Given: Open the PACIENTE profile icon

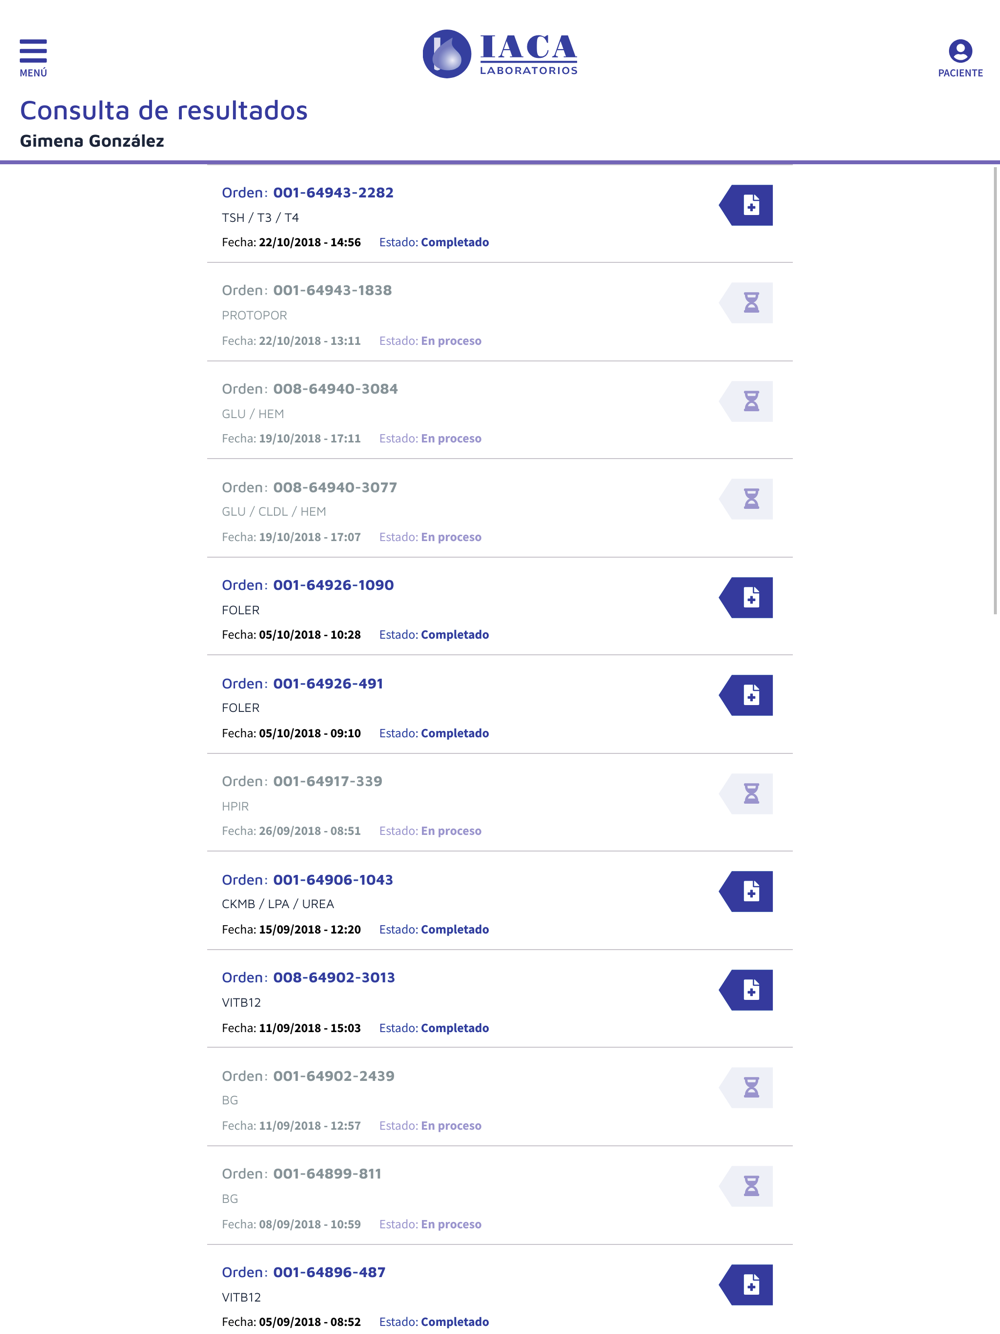Looking at the screenshot, I should point(960,58).
